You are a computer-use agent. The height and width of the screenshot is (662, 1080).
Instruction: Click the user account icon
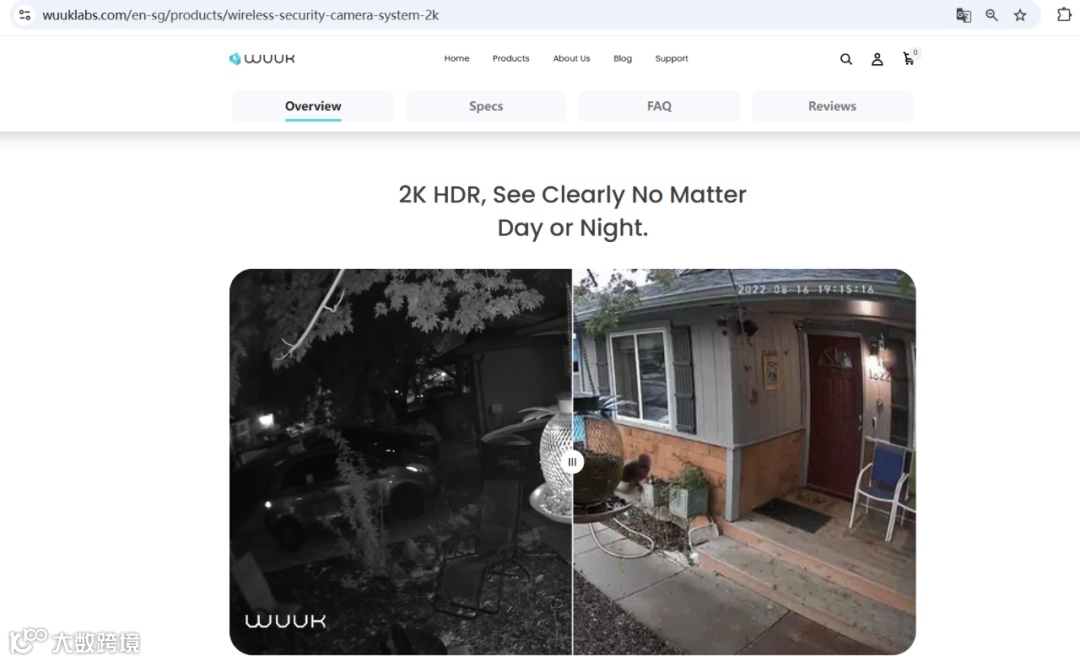pyautogui.click(x=877, y=59)
